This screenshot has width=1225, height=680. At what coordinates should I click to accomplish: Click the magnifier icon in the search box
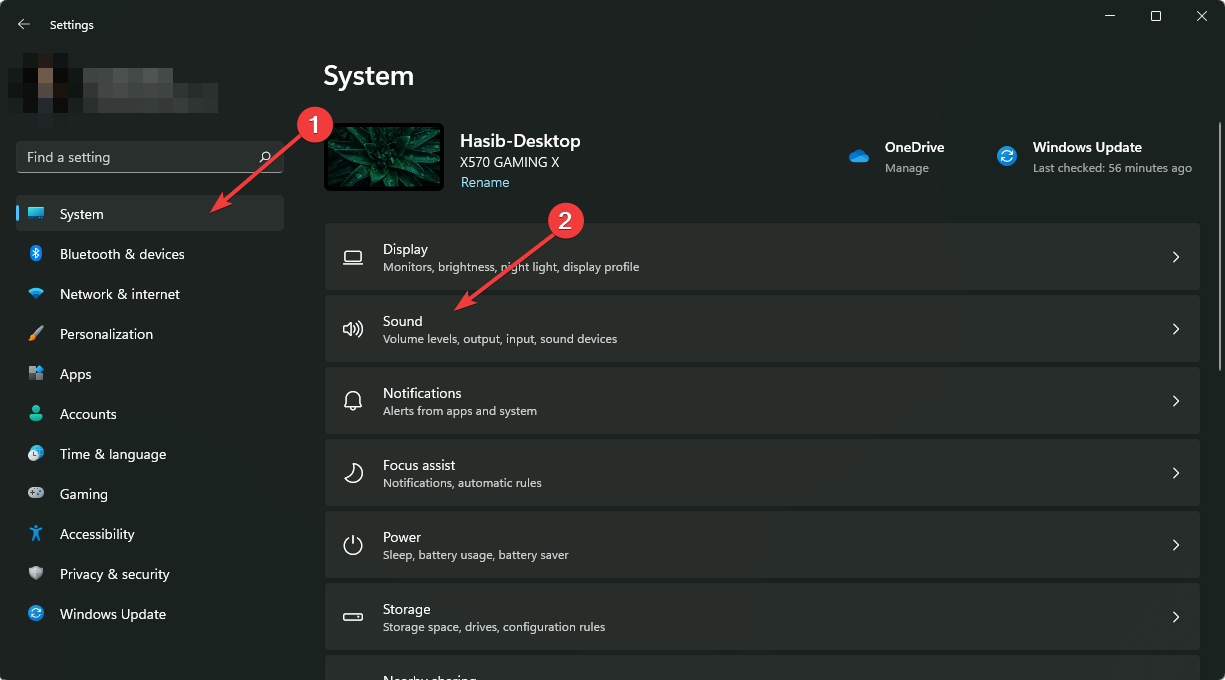pos(265,157)
